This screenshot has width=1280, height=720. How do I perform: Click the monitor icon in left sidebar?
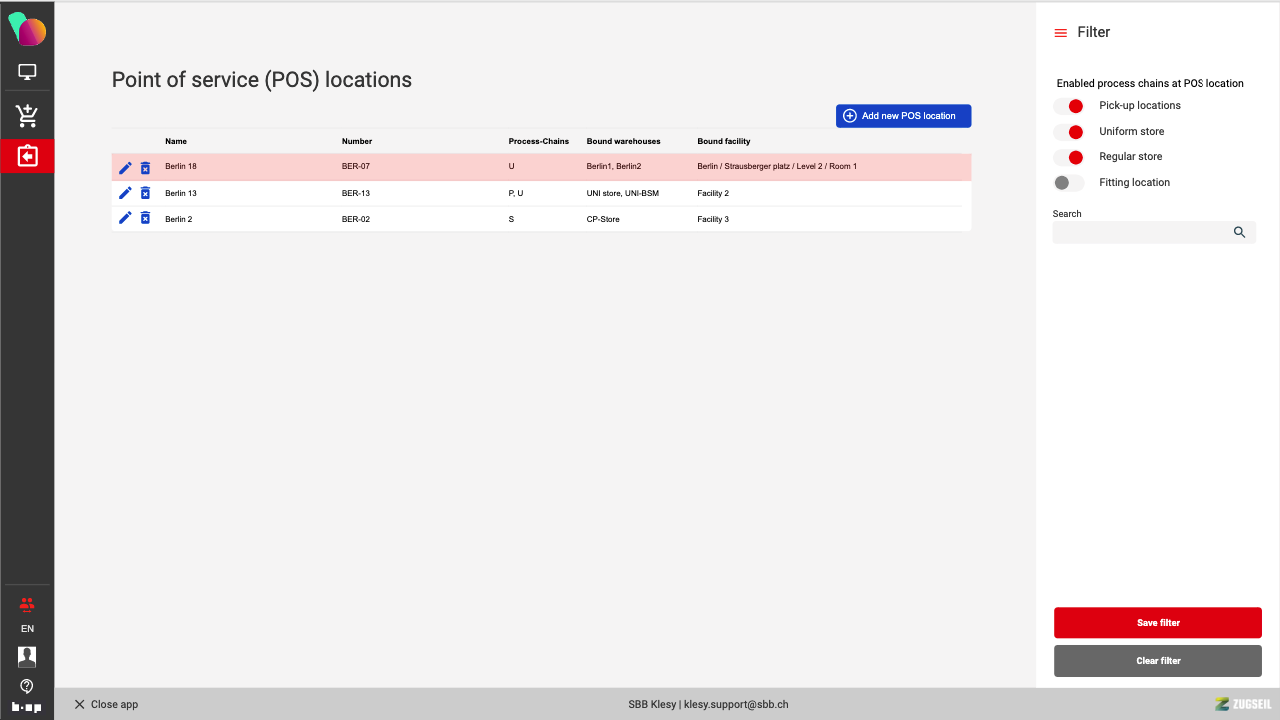click(x=27, y=72)
